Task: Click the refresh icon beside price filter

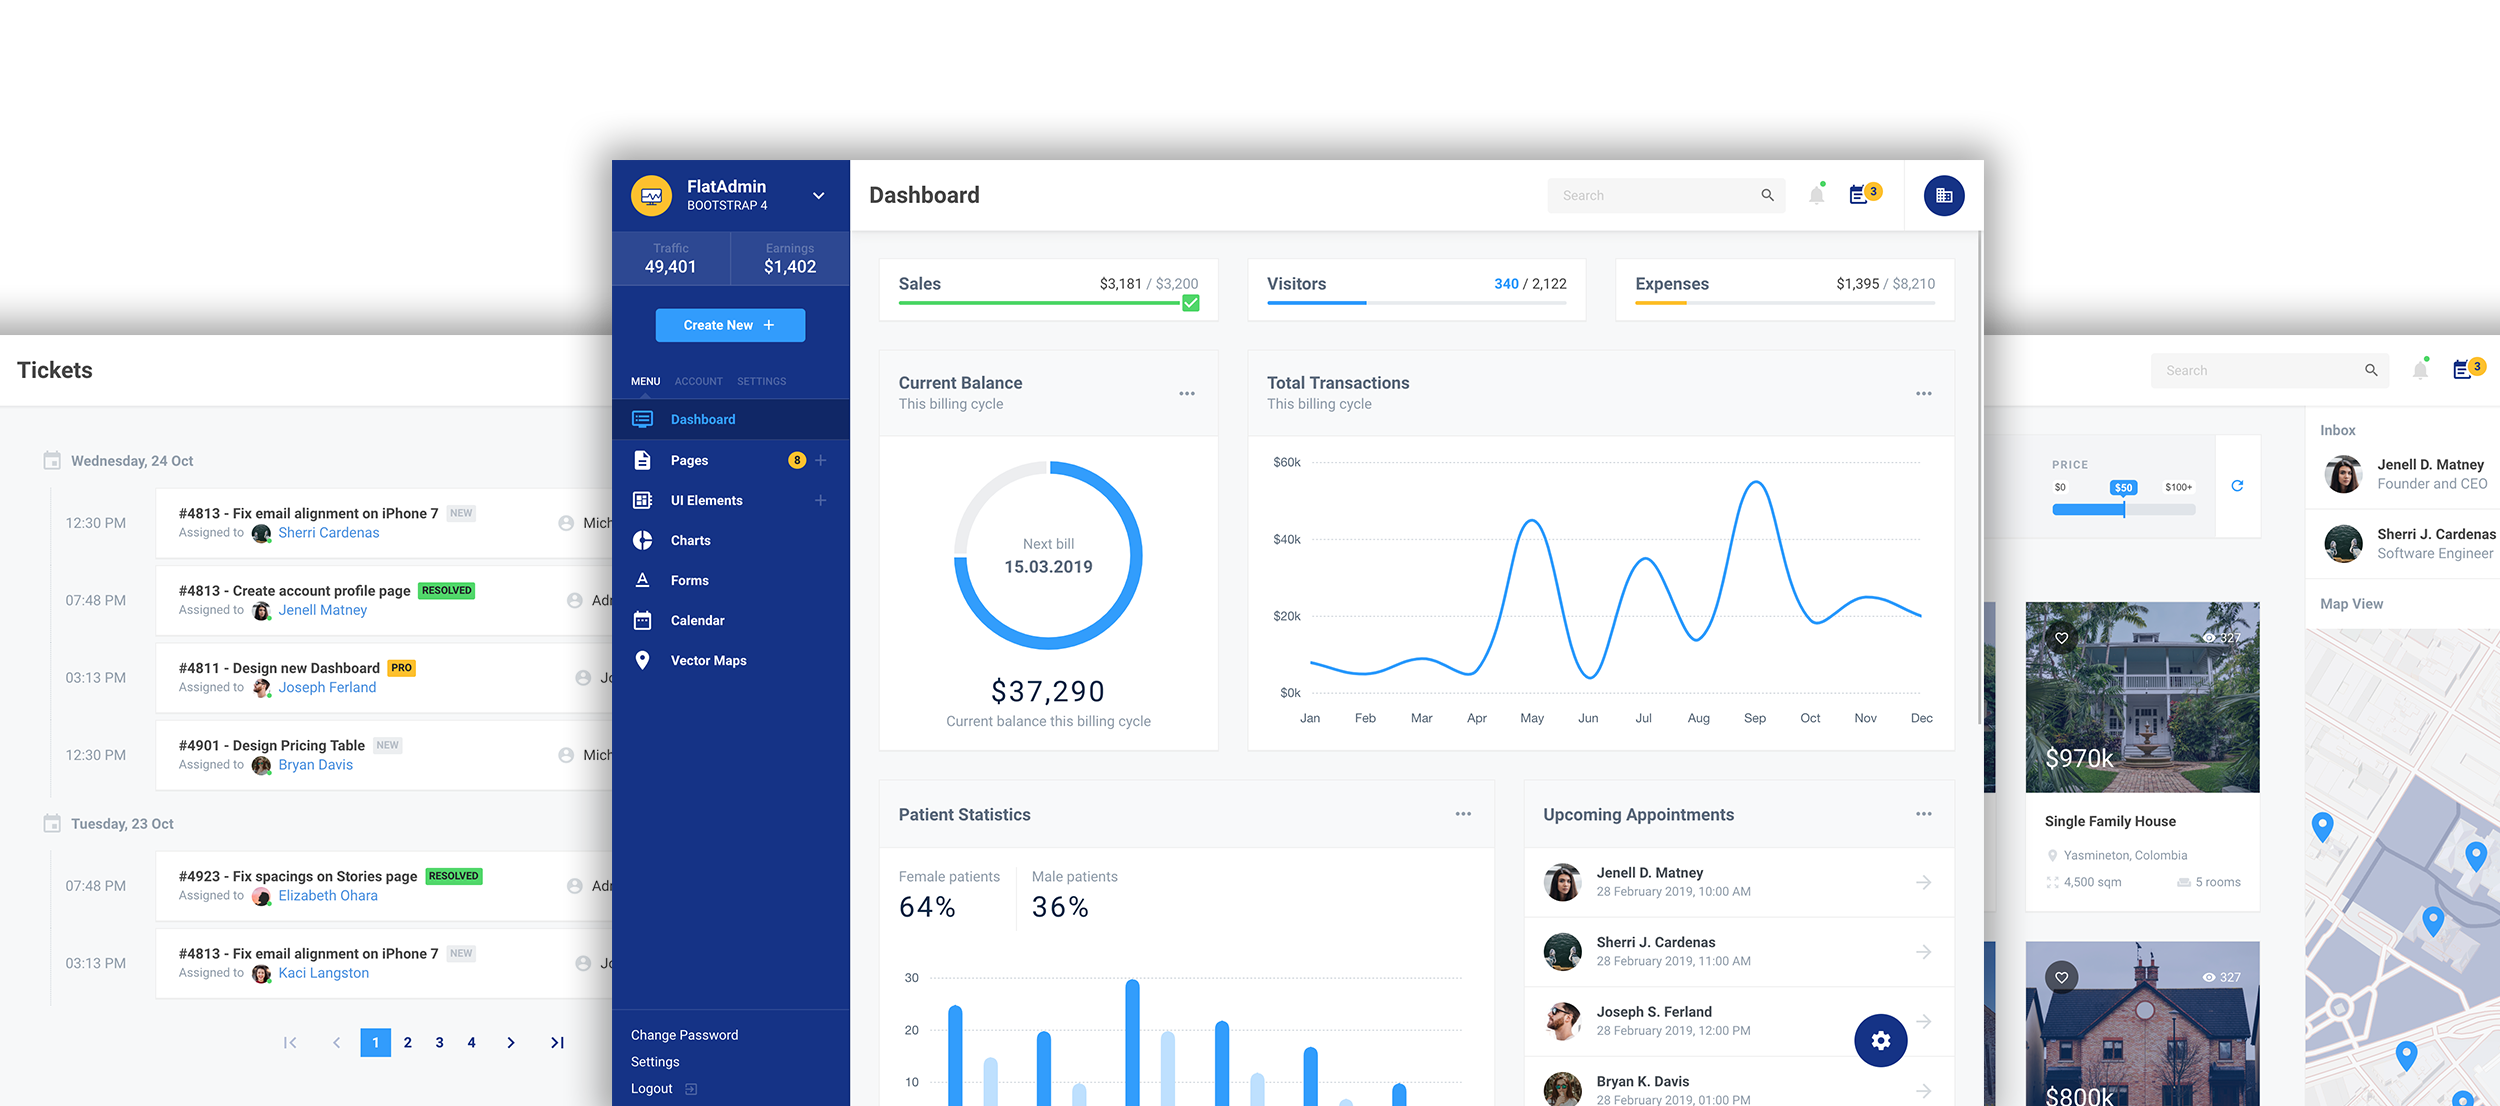Action: [x=2237, y=486]
